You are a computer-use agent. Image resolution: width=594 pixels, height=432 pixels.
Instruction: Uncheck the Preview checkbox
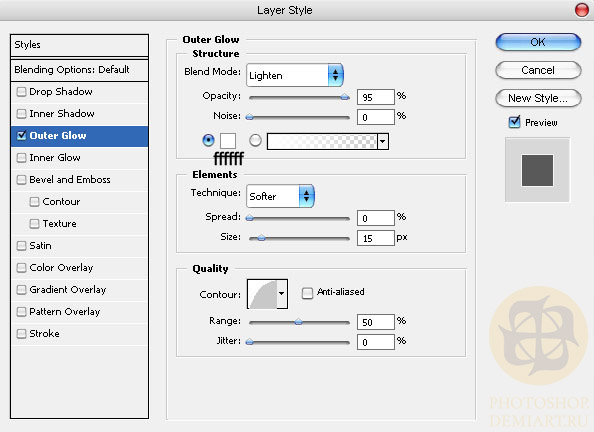coord(514,122)
